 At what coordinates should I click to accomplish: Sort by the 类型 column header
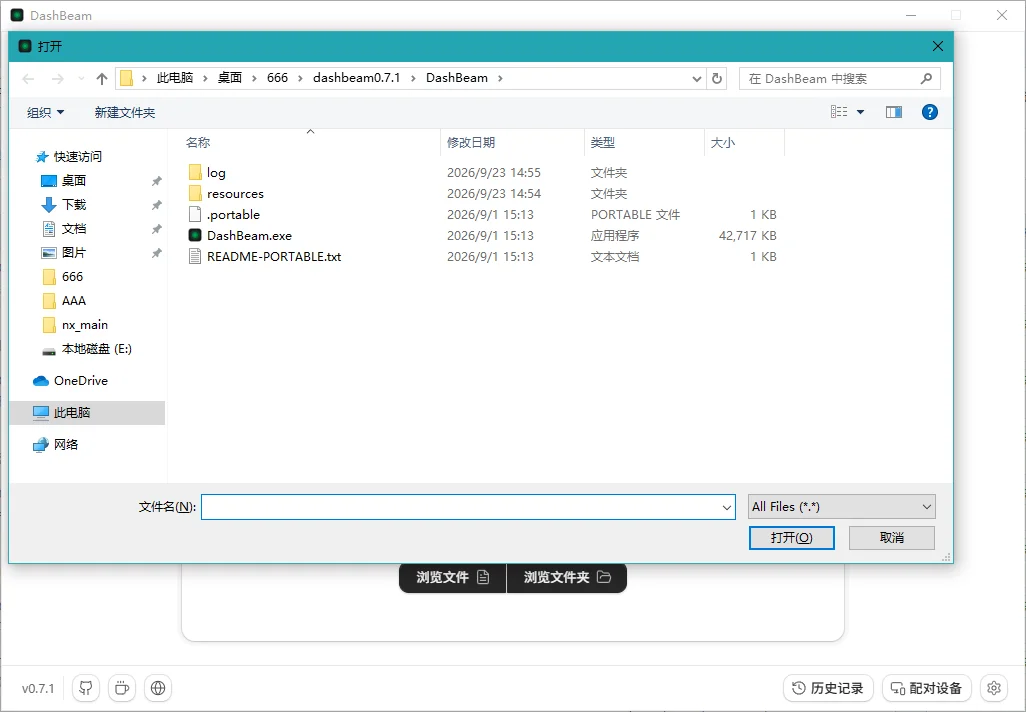(x=603, y=143)
